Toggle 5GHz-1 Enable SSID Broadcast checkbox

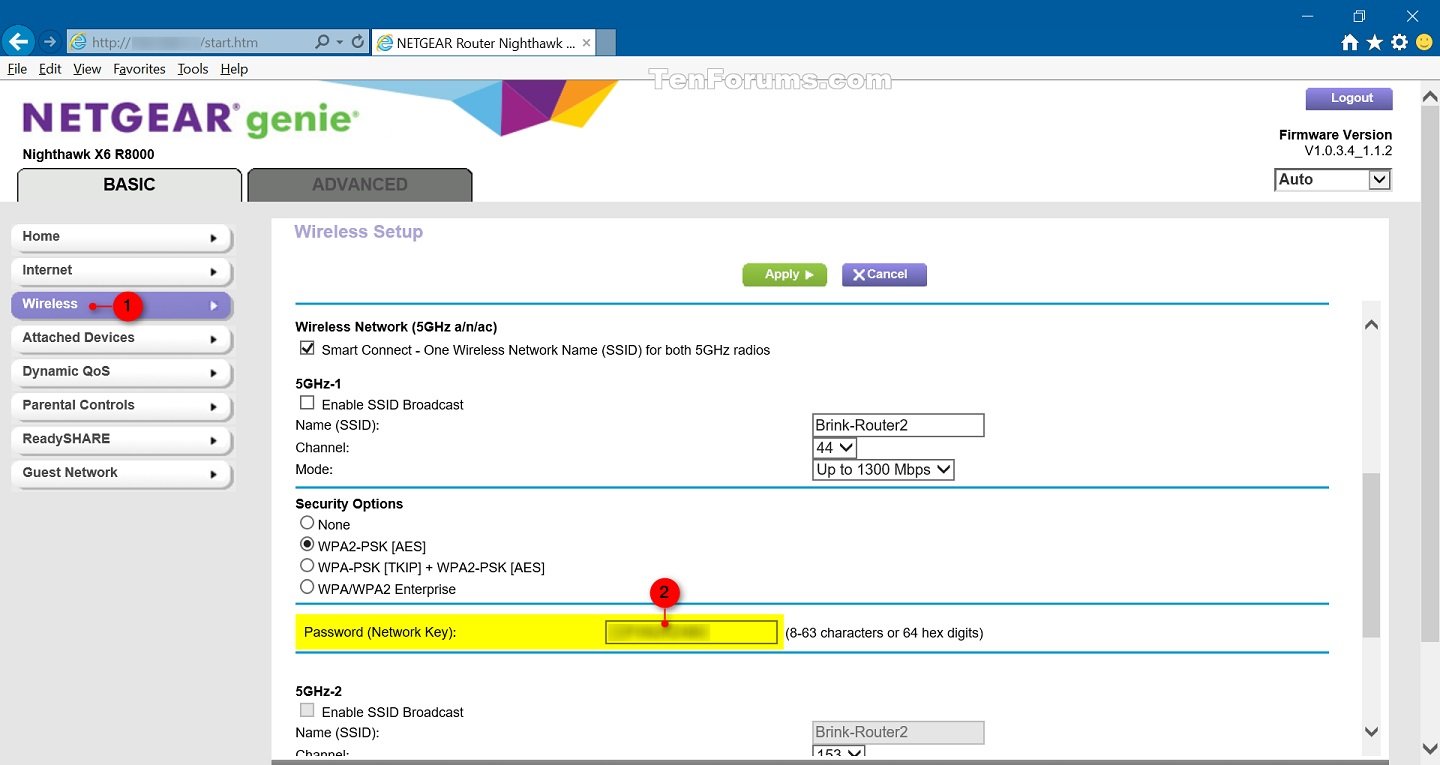click(x=307, y=403)
